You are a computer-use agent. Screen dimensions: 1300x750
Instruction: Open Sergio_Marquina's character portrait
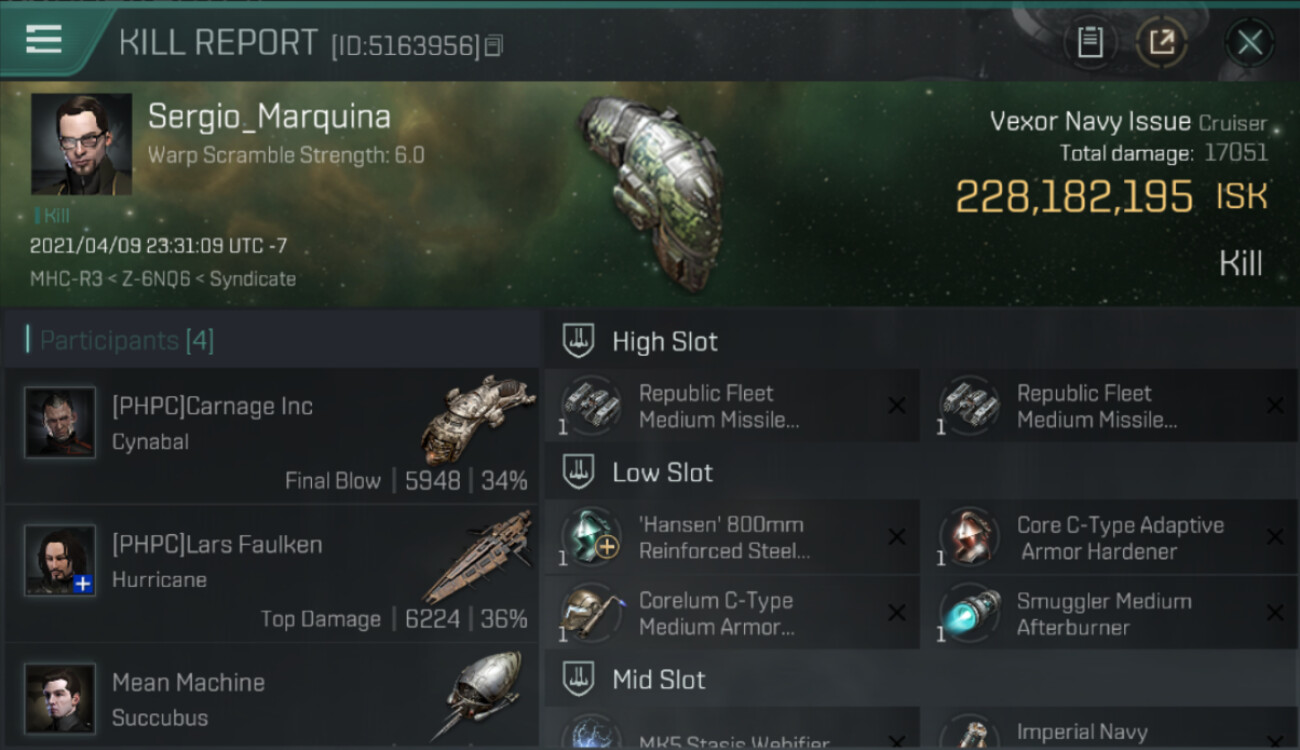(81, 144)
